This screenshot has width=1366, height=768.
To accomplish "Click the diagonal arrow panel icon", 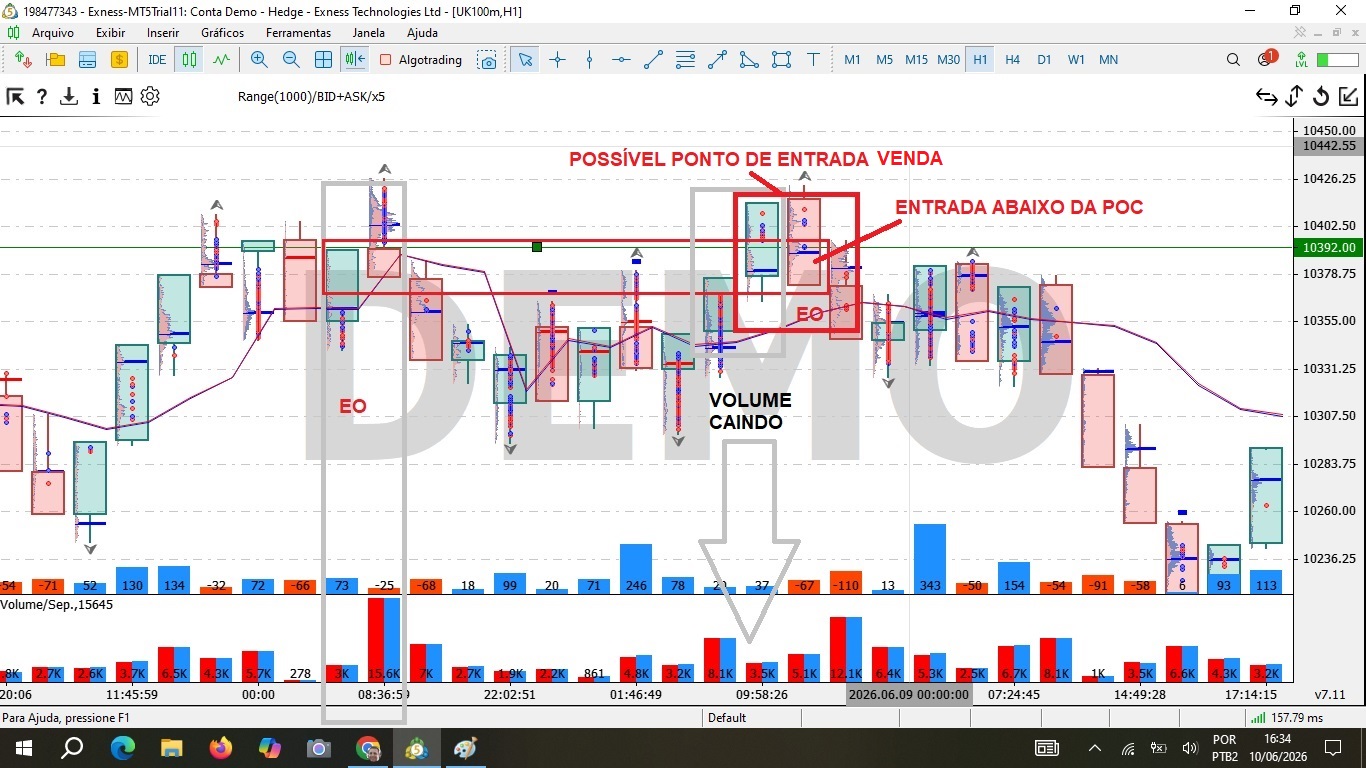I will pos(15,97).
